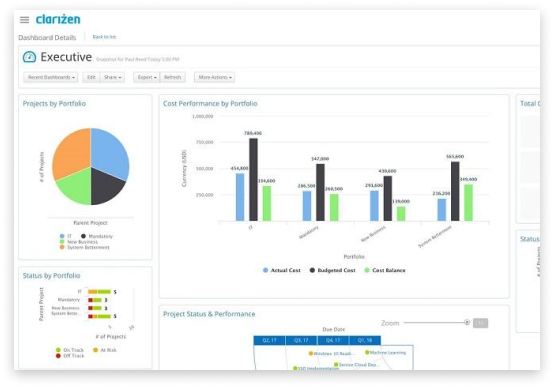Toggle Mandatory legend item in pie chart

coord(97,236)
